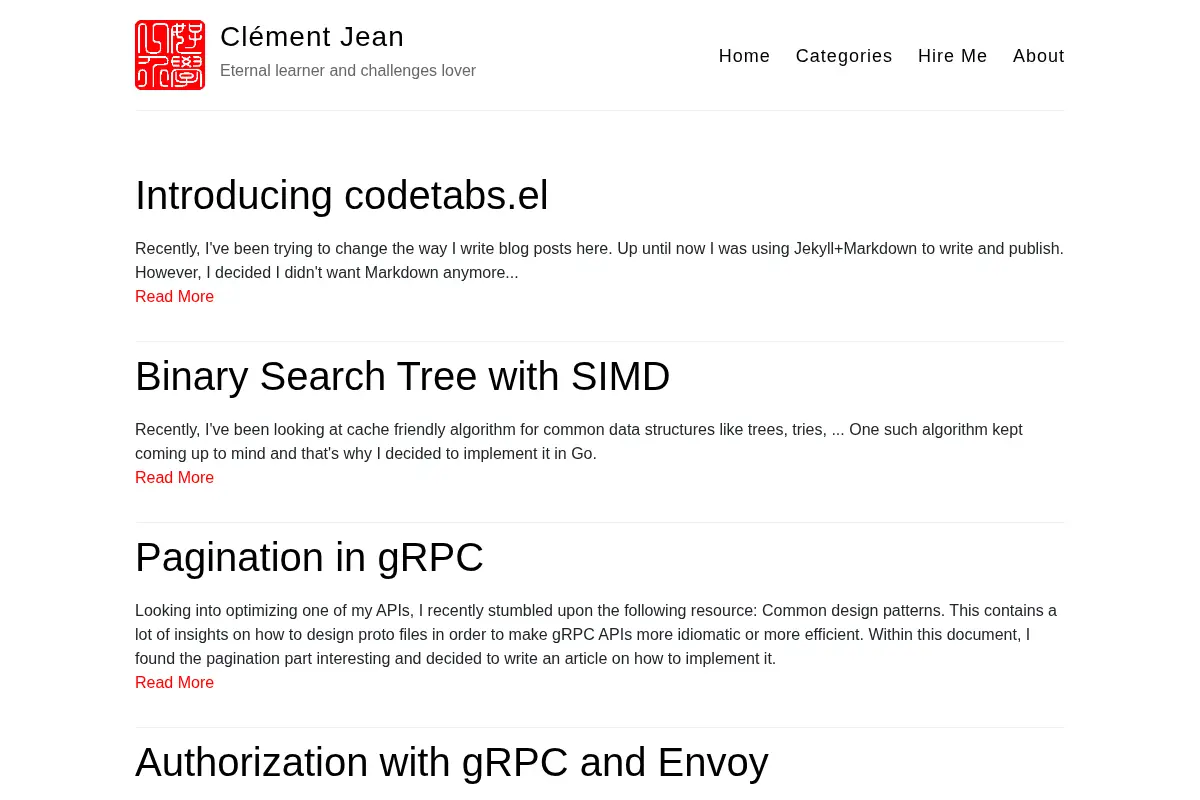
Task: Open the Categories menu item
Action: [844, 56]
